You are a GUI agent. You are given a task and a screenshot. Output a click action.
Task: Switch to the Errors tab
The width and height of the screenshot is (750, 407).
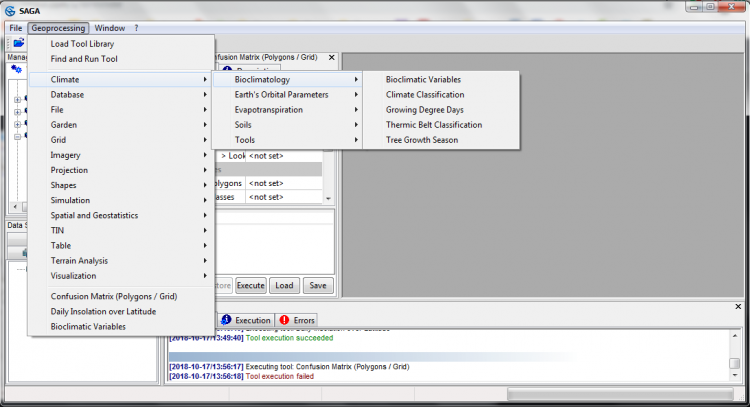(298, 320)
